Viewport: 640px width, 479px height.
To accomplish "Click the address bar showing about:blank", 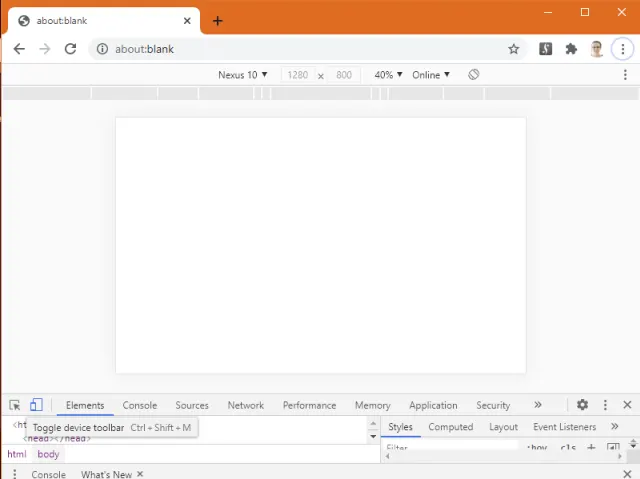I will 300,49.
